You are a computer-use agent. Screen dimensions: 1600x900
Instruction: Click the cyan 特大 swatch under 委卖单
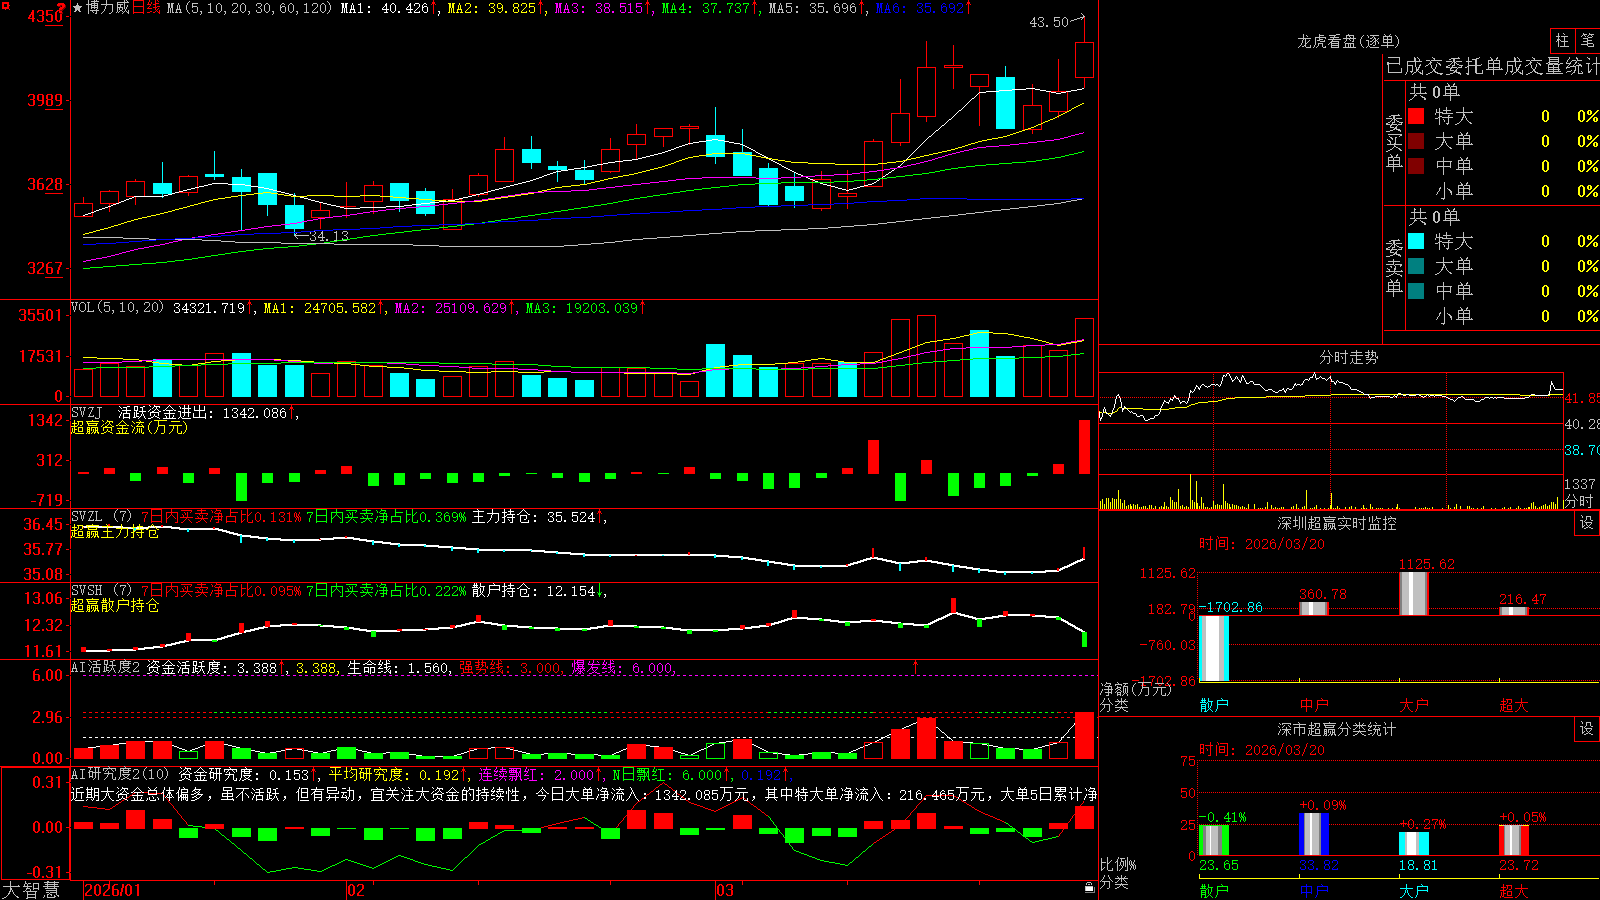(1416, 241)
